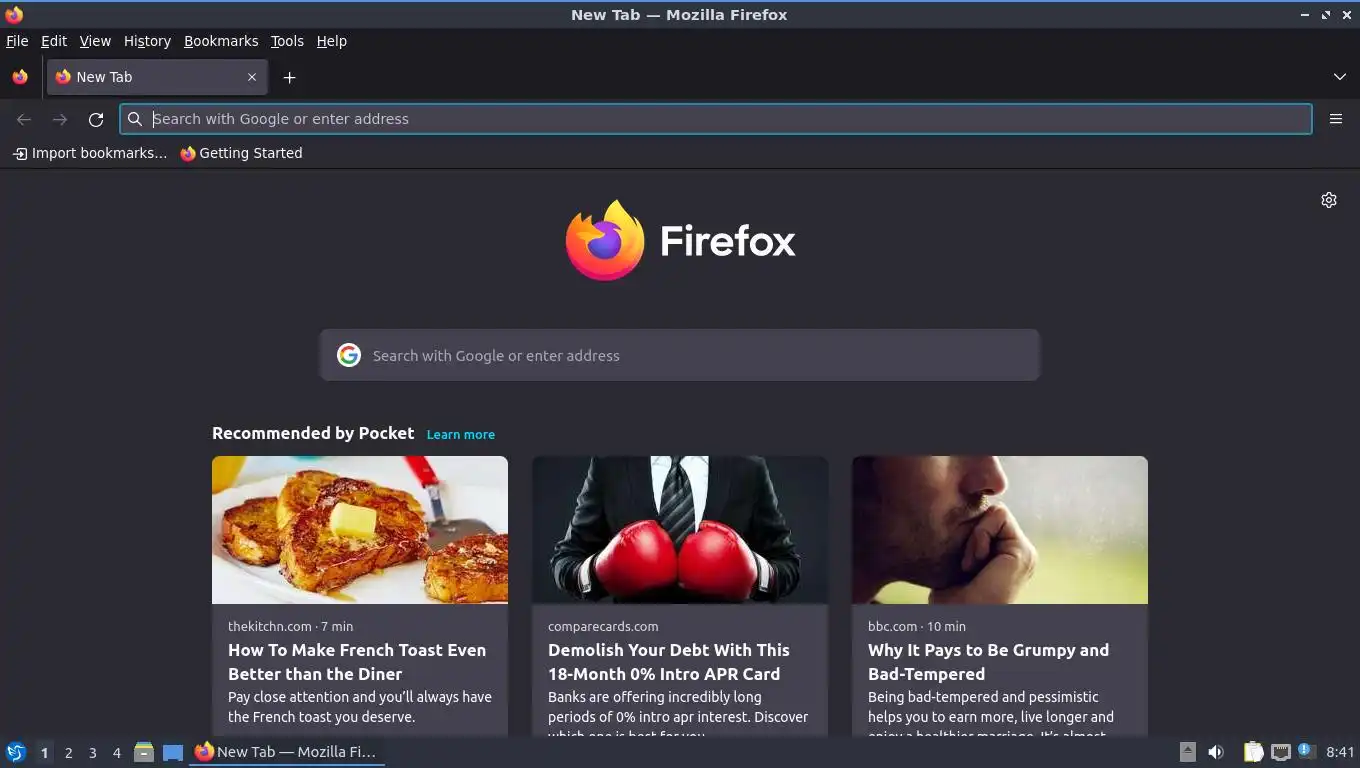
Task: Open the clipboard tray icon
Action: [1253, 752]
